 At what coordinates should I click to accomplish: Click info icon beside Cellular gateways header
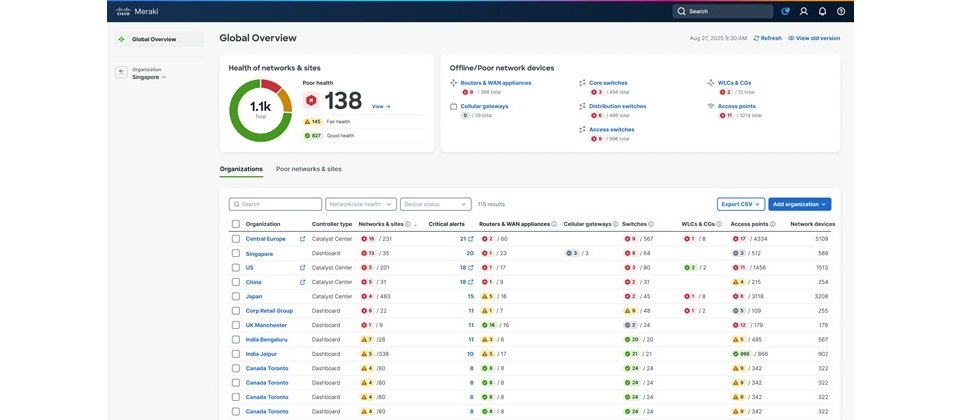[615, 224]
